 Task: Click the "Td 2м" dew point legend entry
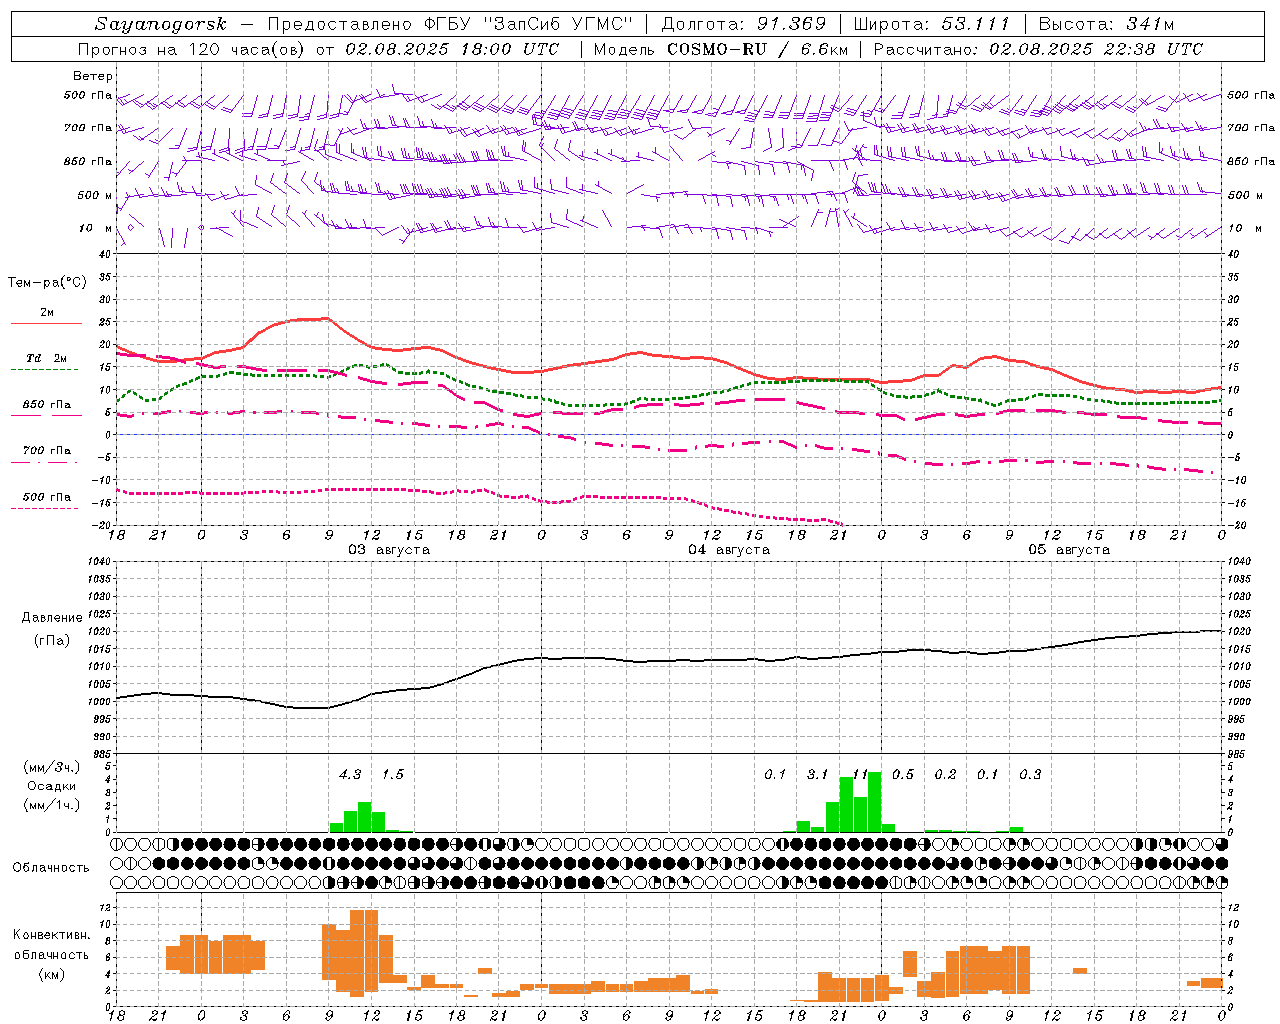(46, 358)
